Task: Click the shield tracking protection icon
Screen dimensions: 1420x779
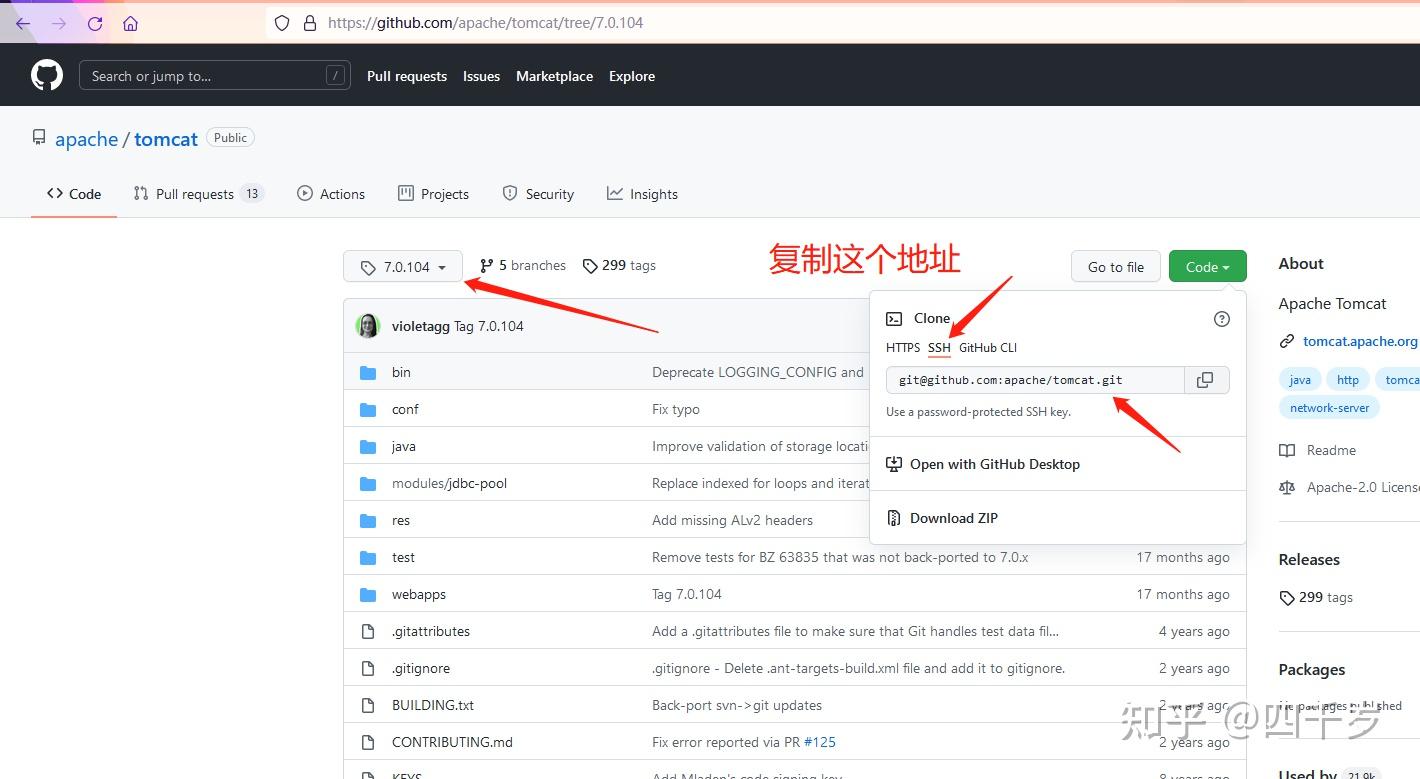Action: (282, 23)
